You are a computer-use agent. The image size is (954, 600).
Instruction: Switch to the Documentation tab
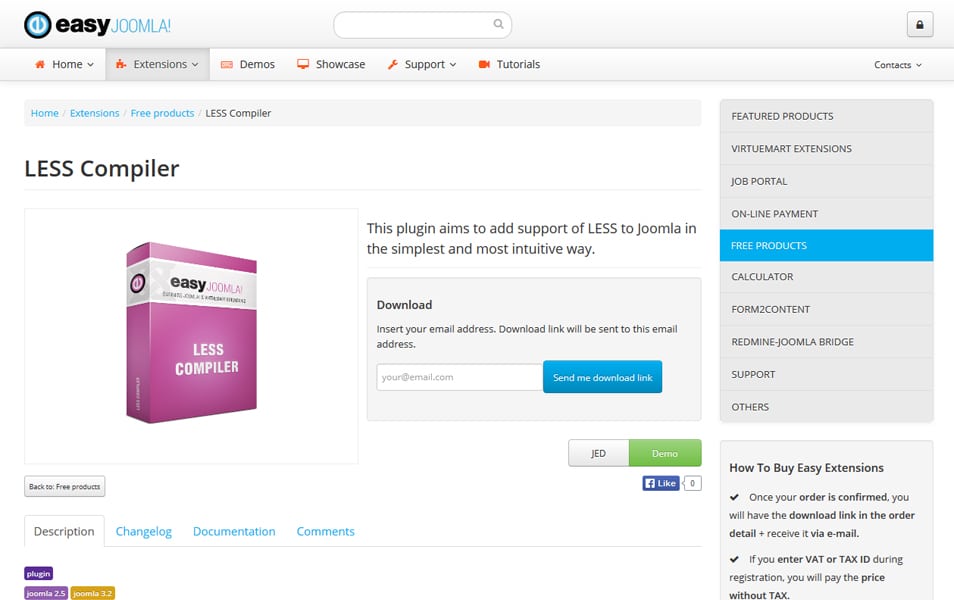[234, 531]
